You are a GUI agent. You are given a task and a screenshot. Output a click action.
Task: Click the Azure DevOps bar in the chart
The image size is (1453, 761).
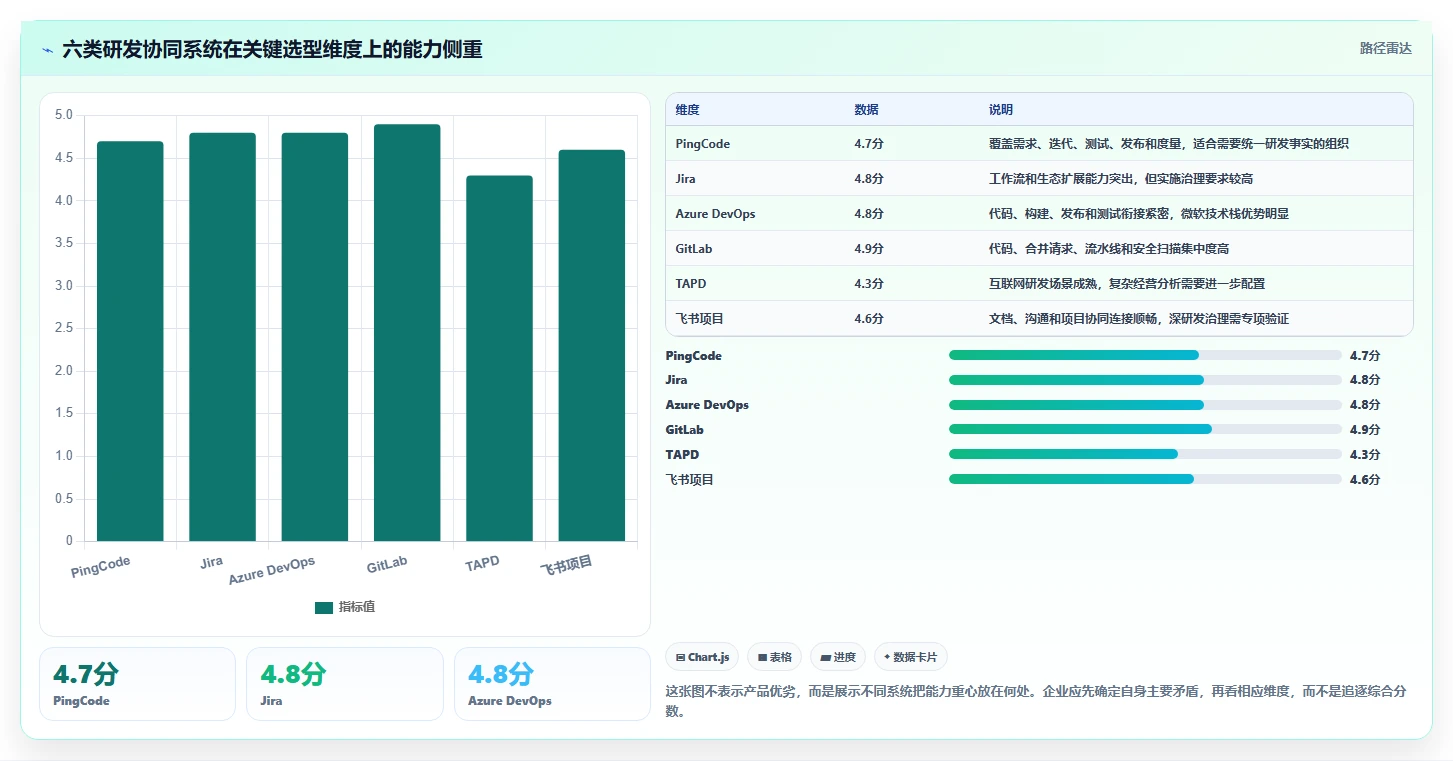[314, 337]
